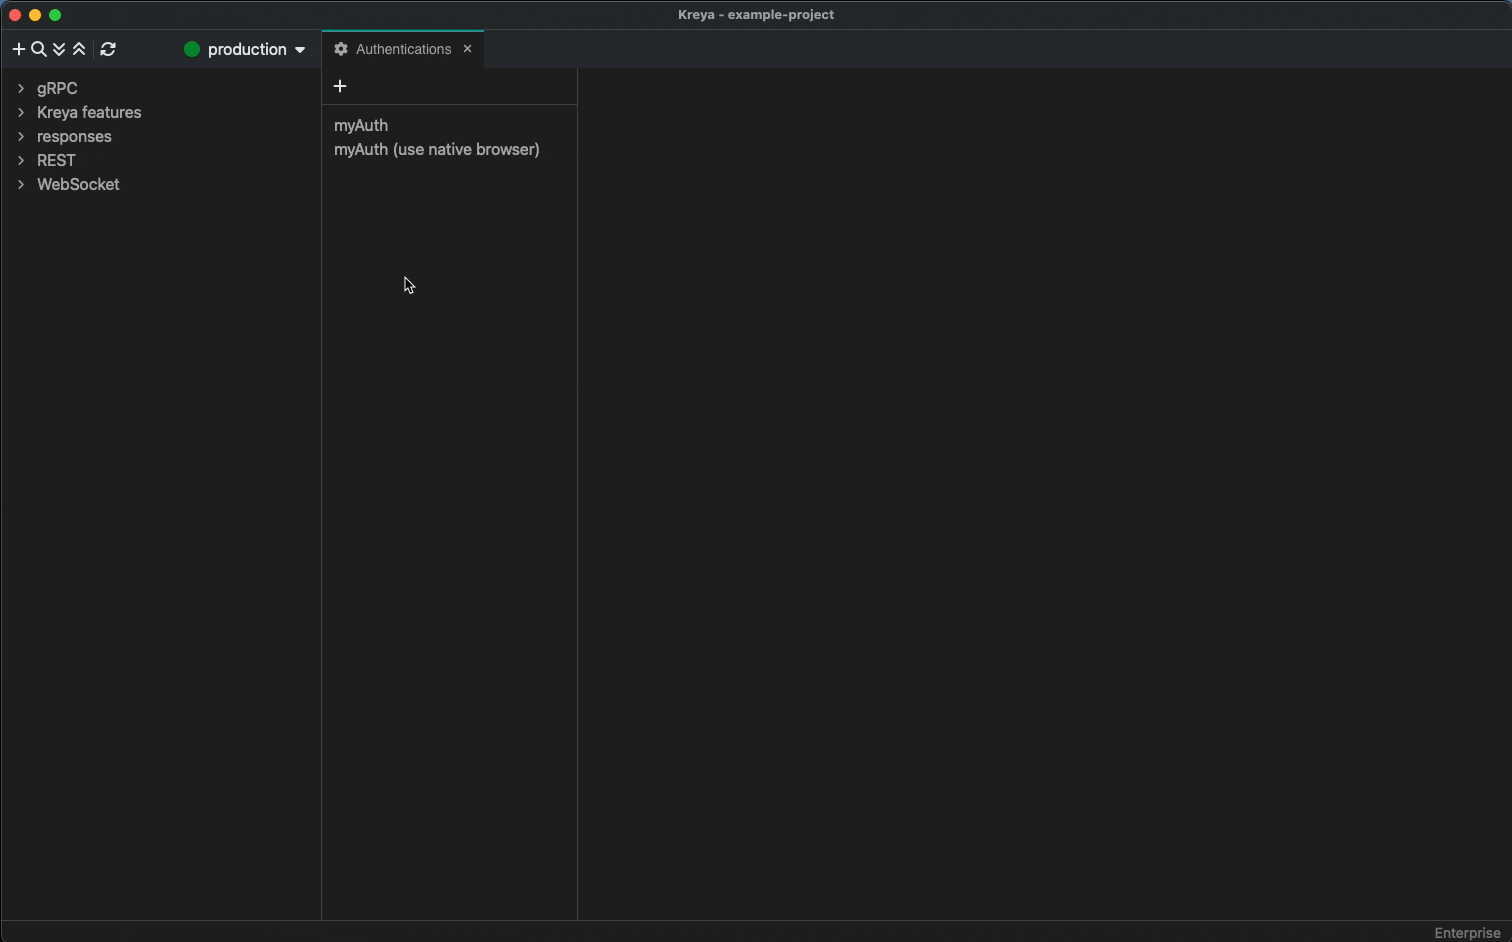Select the WebSocket tree item

(78, 184)
